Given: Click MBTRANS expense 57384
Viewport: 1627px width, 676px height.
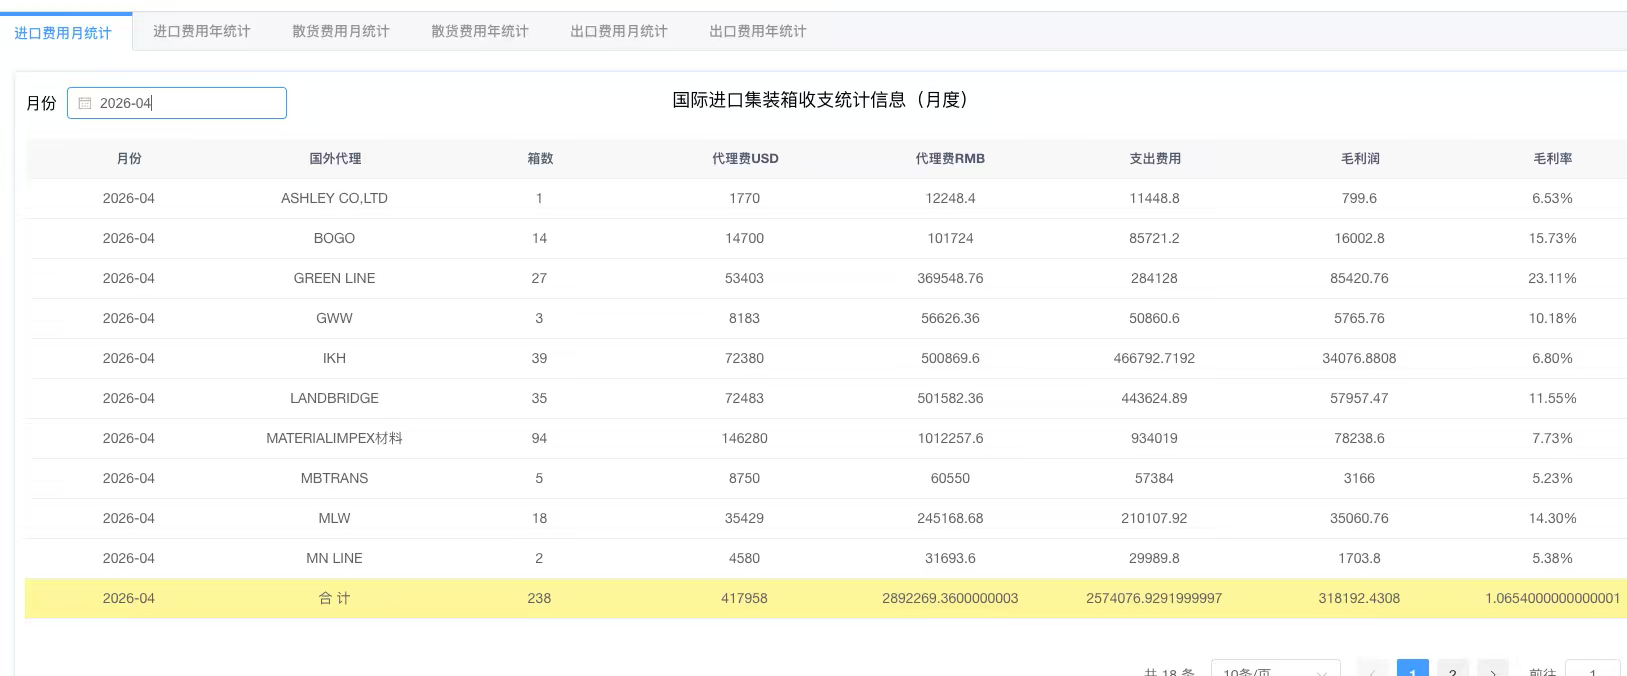Looking at the screenshot, I should 1154,478.
